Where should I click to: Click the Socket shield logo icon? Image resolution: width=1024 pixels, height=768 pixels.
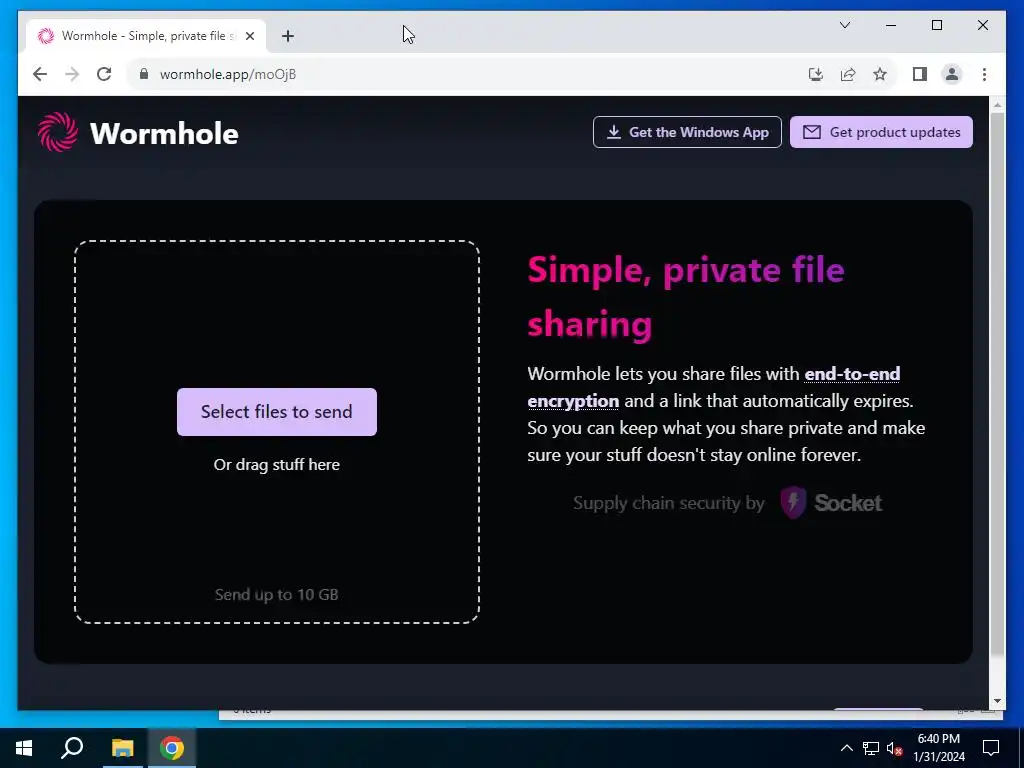coord(793,502)
